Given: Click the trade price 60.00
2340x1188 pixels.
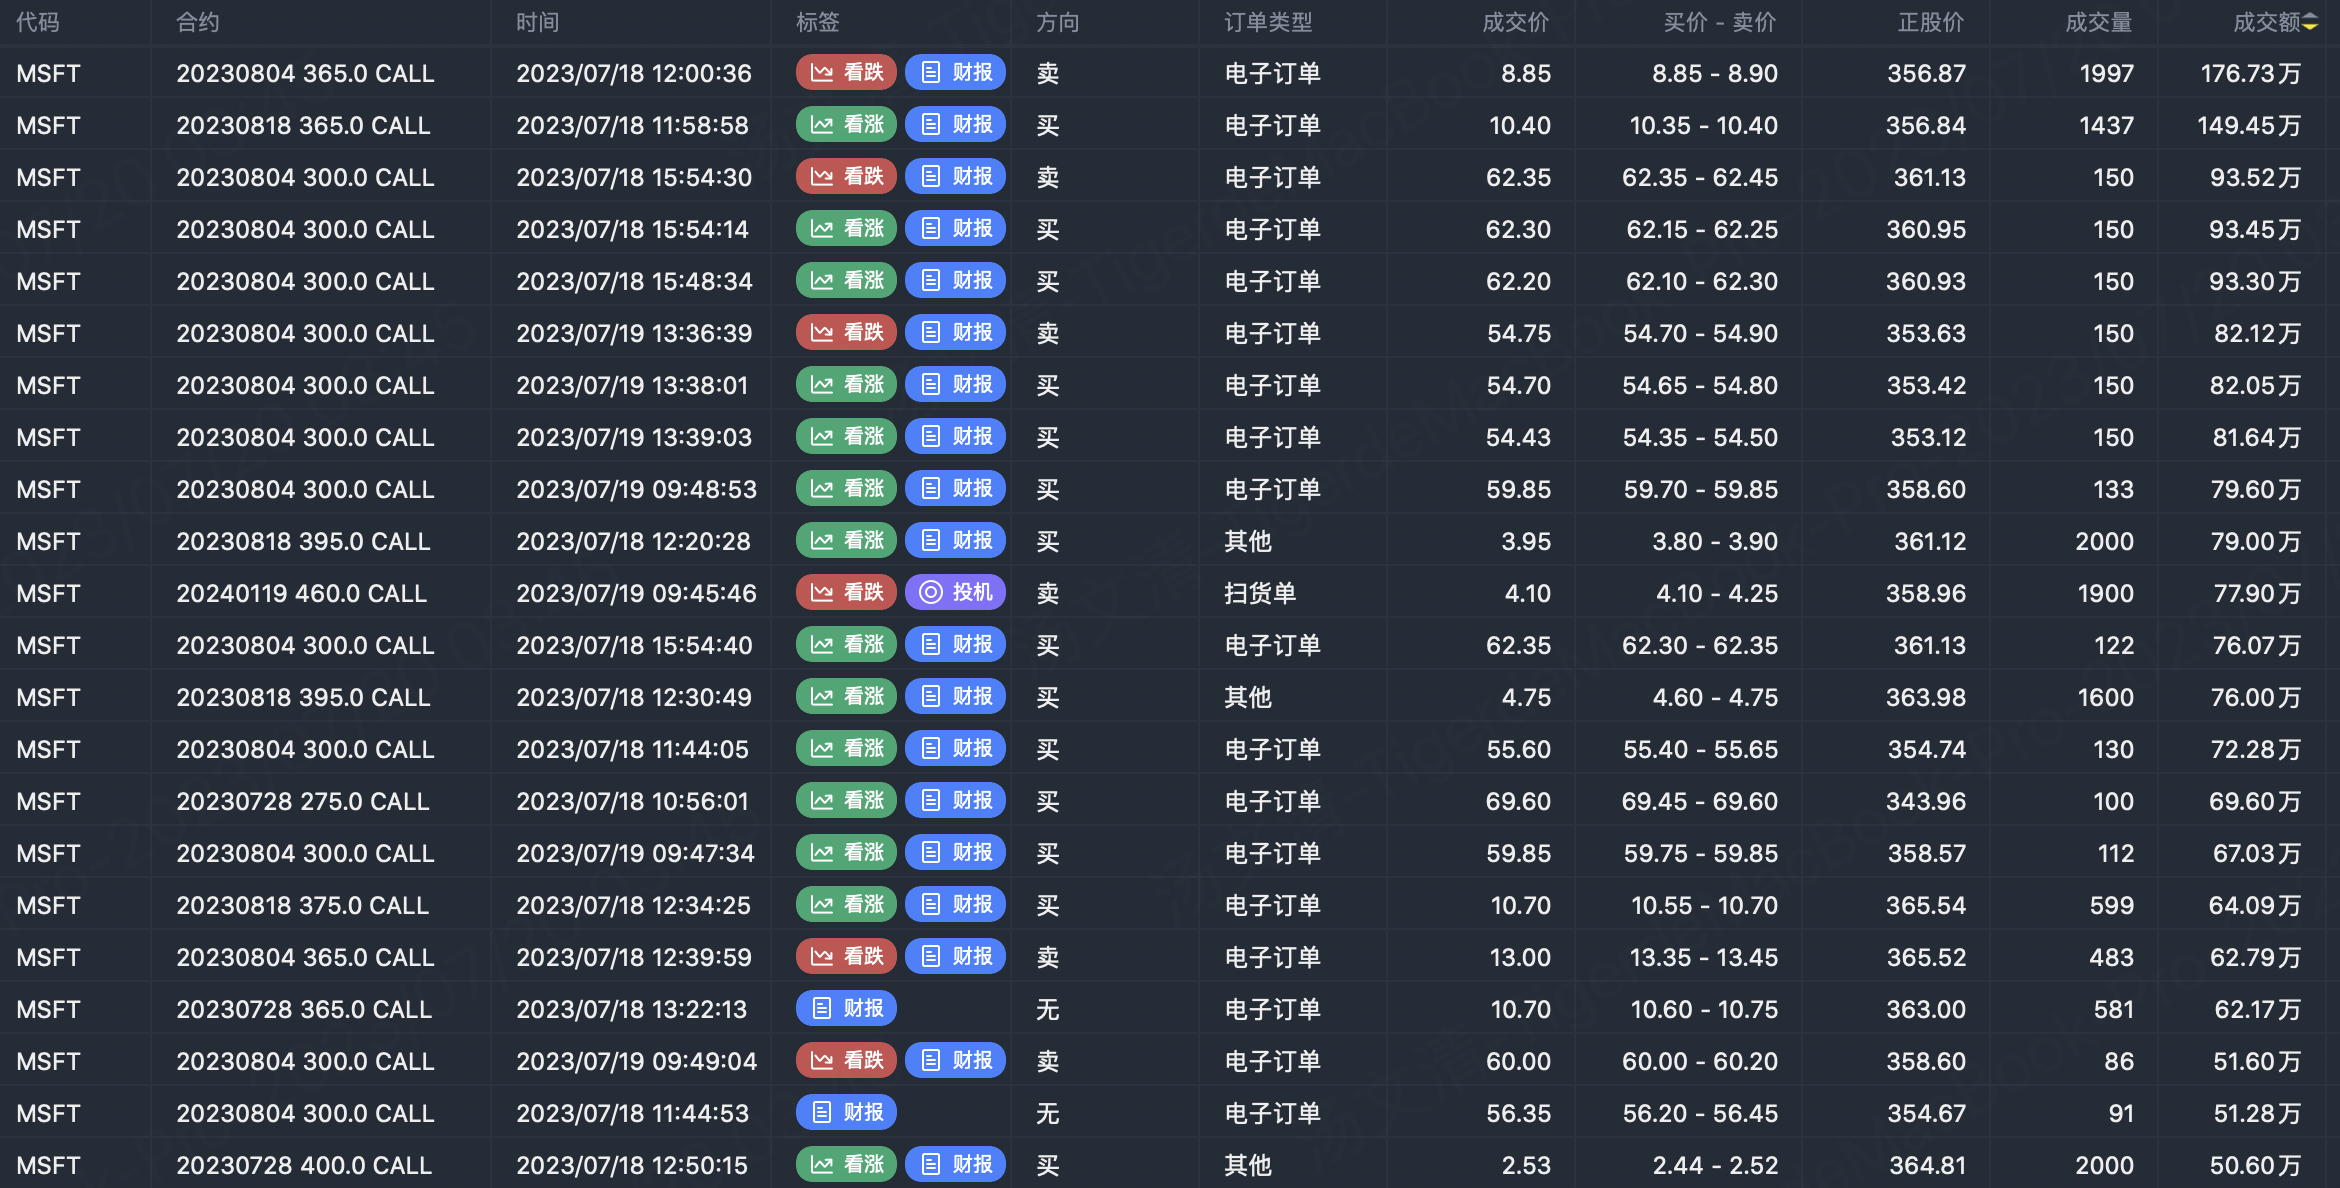Looking at the screenshot, I should point(1518,1061).
